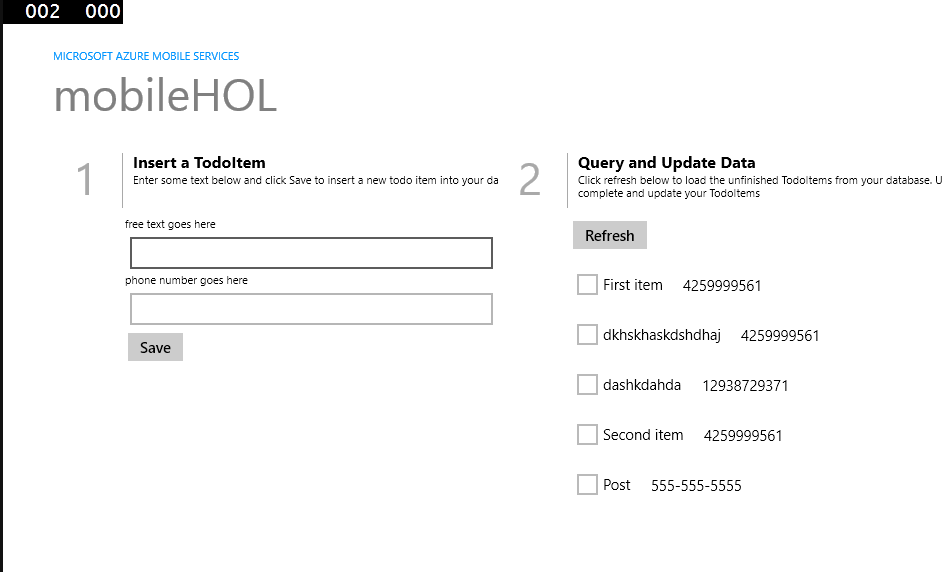Click the Refresh button

coord(609,235)
